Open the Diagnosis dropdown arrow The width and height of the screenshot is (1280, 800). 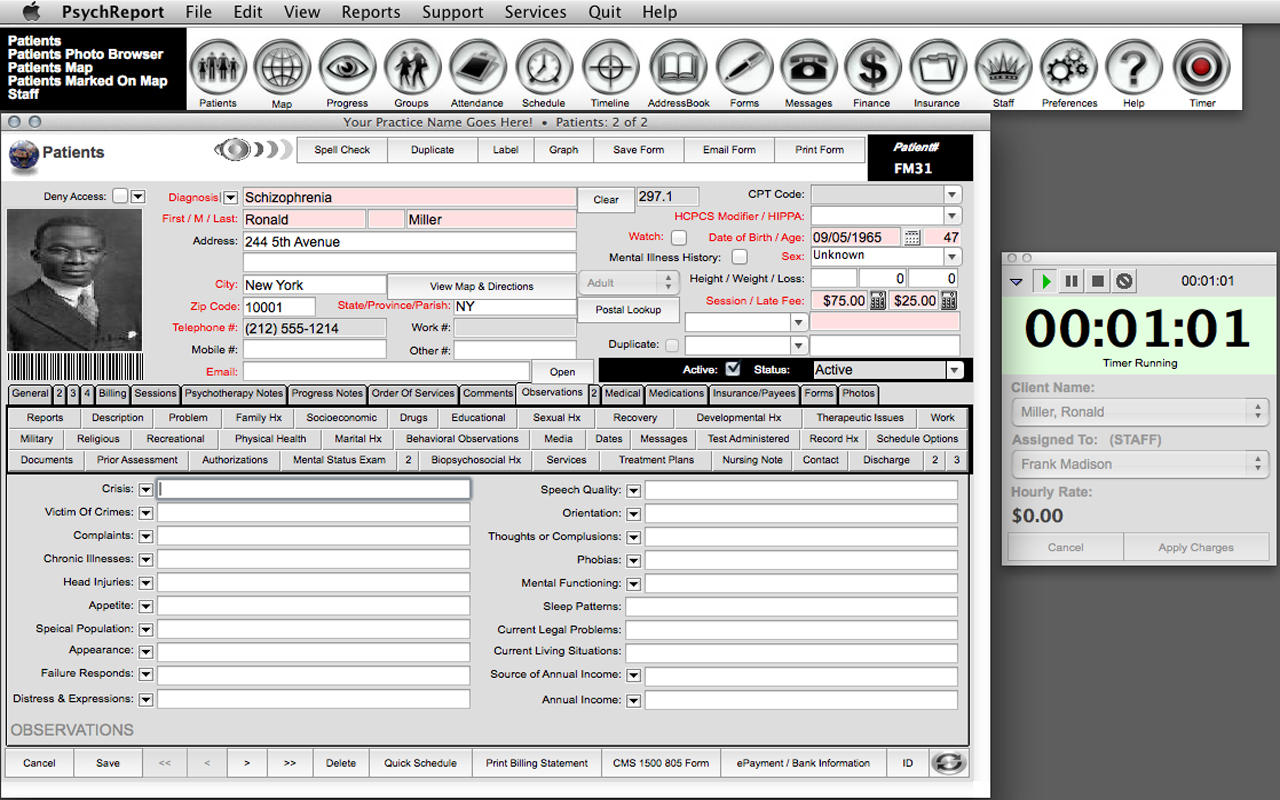click(x=230, y=198)
